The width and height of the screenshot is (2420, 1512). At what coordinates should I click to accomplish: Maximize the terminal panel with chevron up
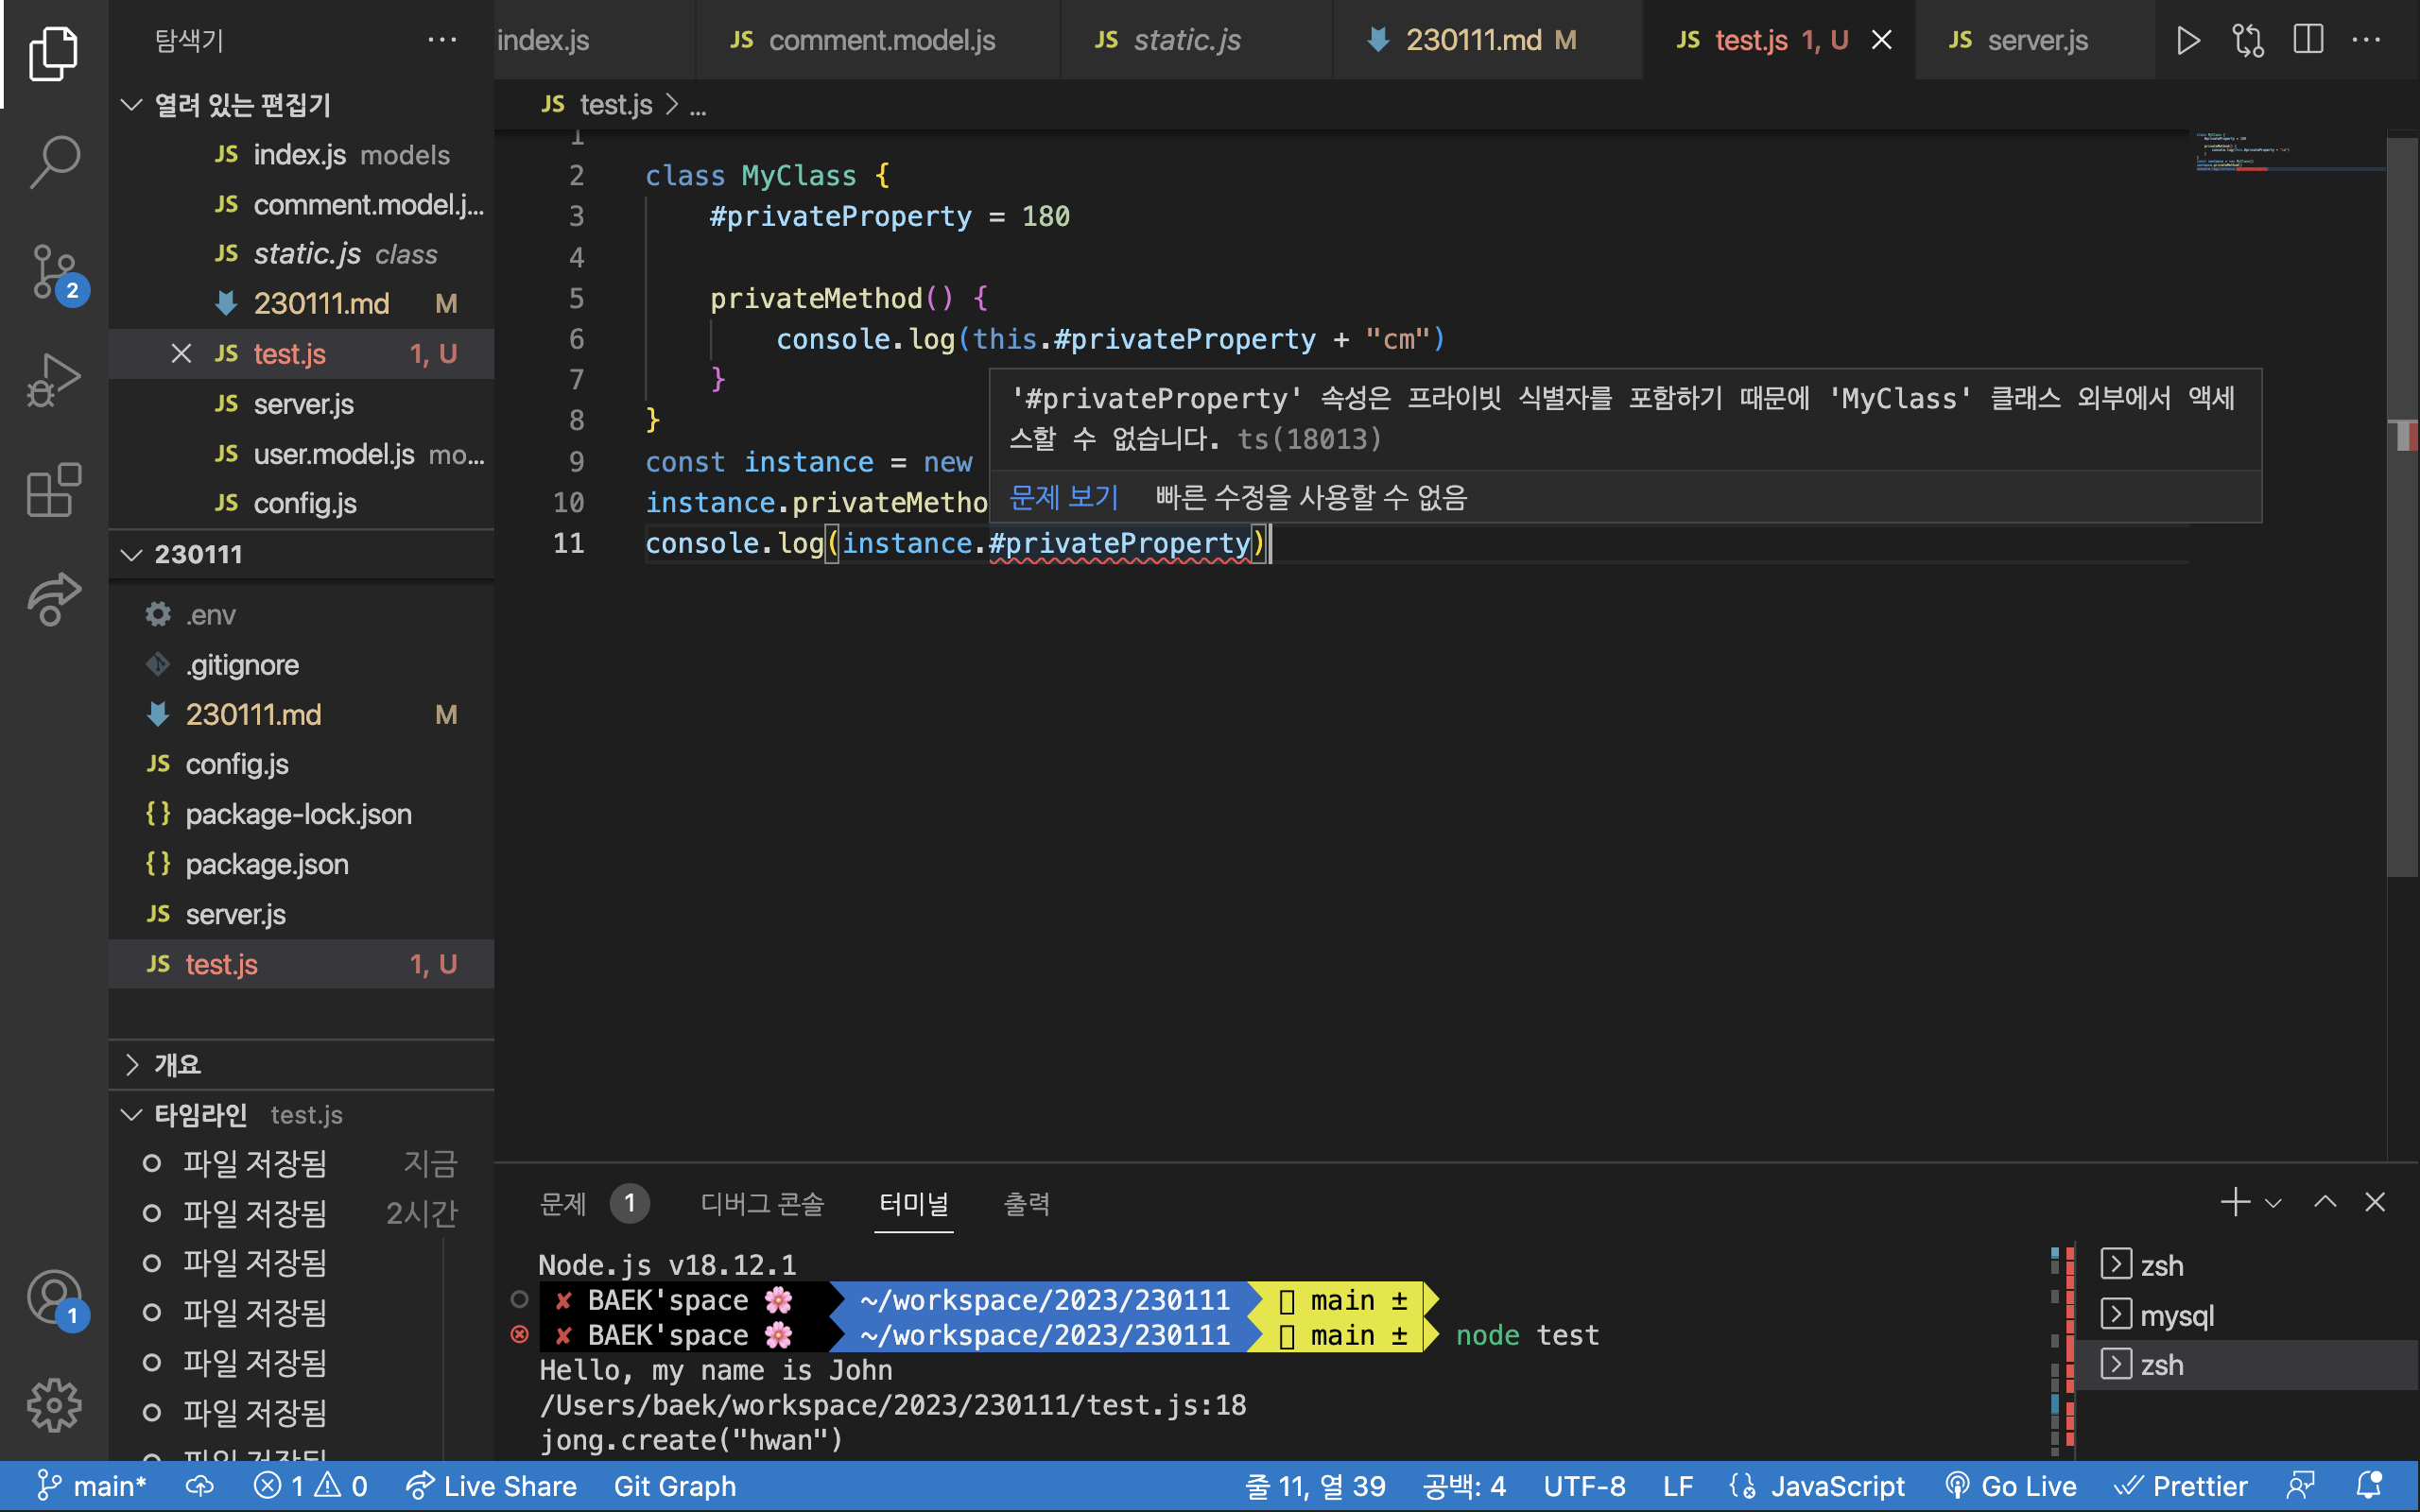click(x=2325, y=1202)
